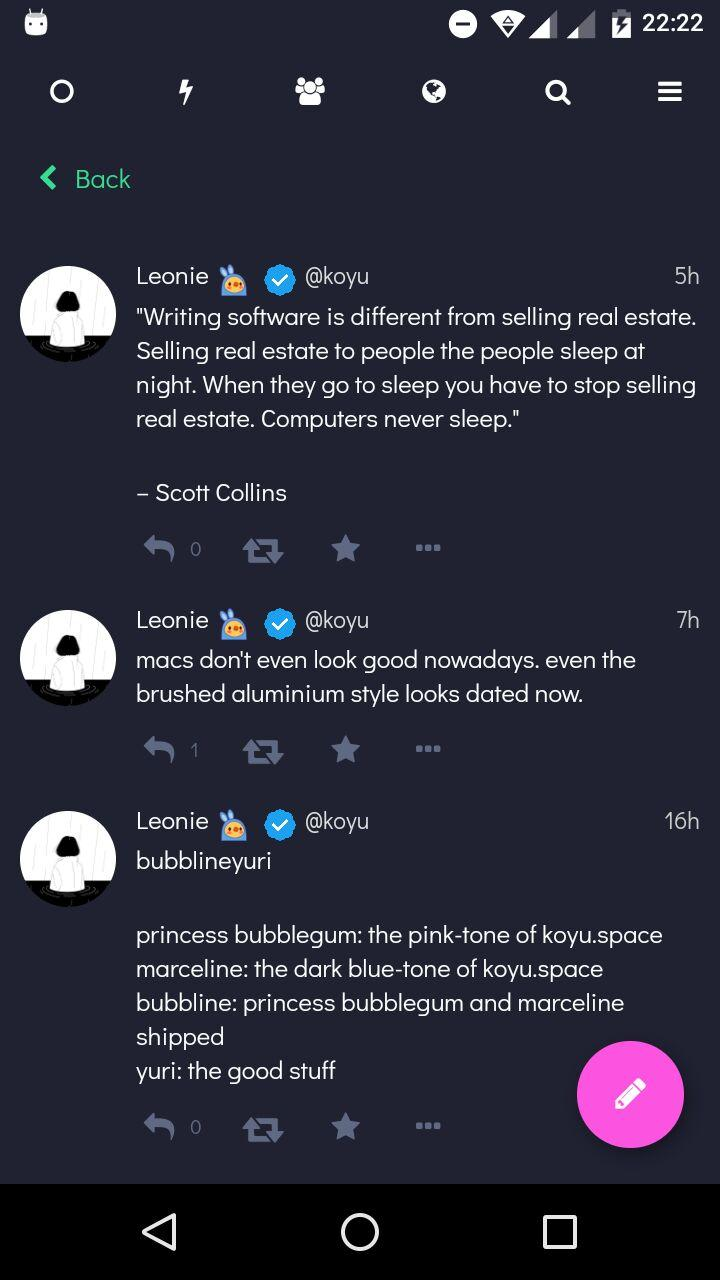720x1280 pixels.
Task: Switch to the local timeline people tab
Action: tap(310, 92)
